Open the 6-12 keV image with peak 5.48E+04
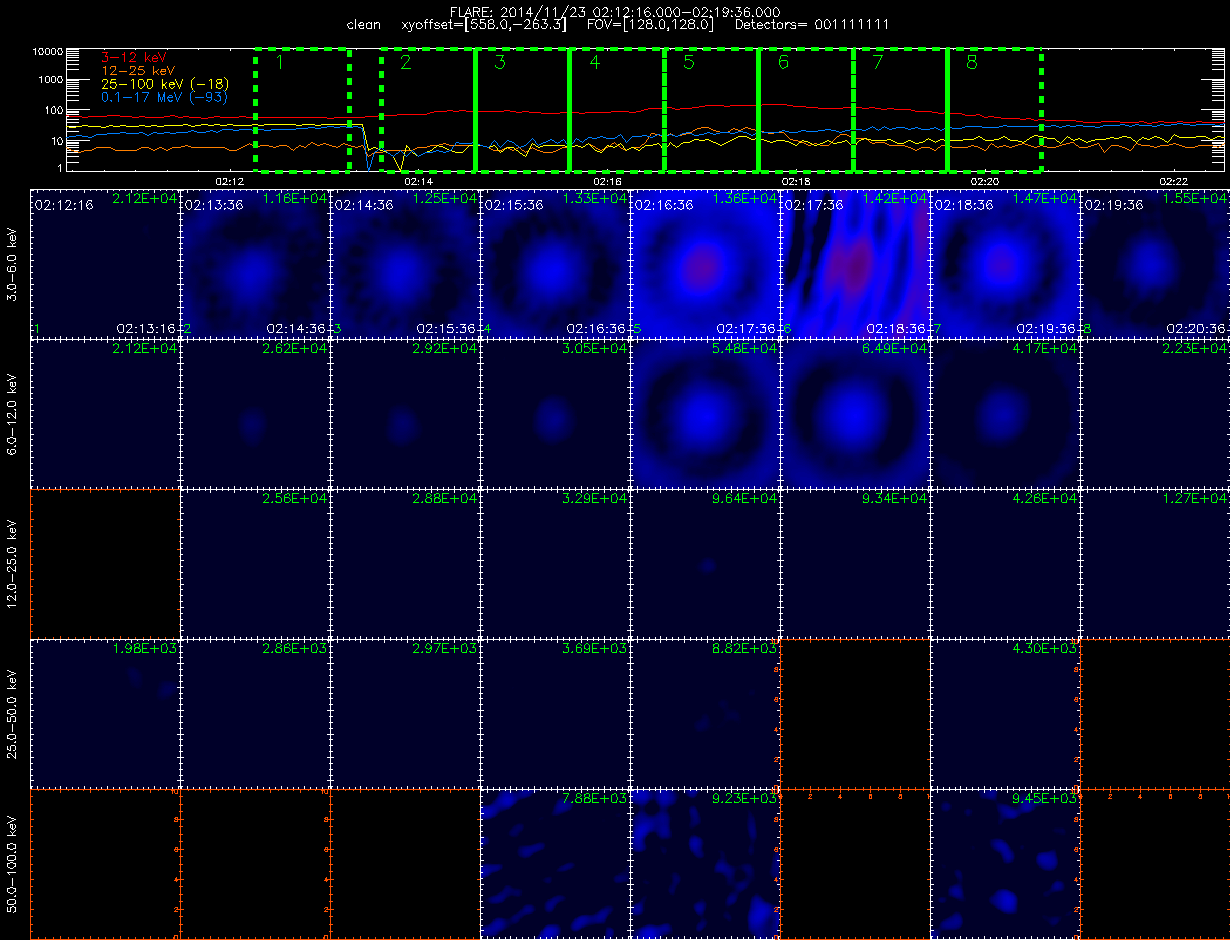The width and height of the screenshot is (1230, 940). click(705, 413)
